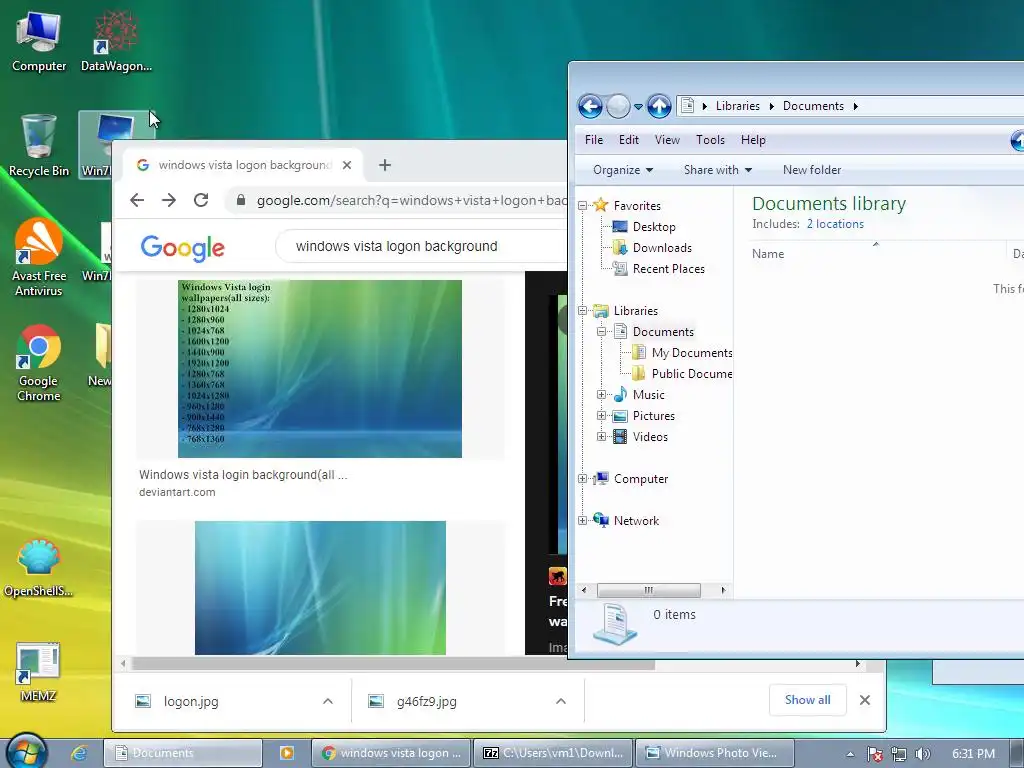Open logon.jpg download options chevron

[328, 701]
